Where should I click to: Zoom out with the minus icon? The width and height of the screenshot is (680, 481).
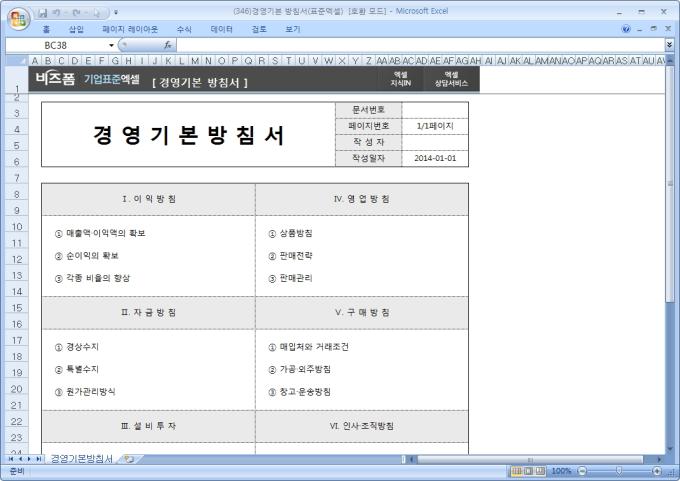click(581, 470)
